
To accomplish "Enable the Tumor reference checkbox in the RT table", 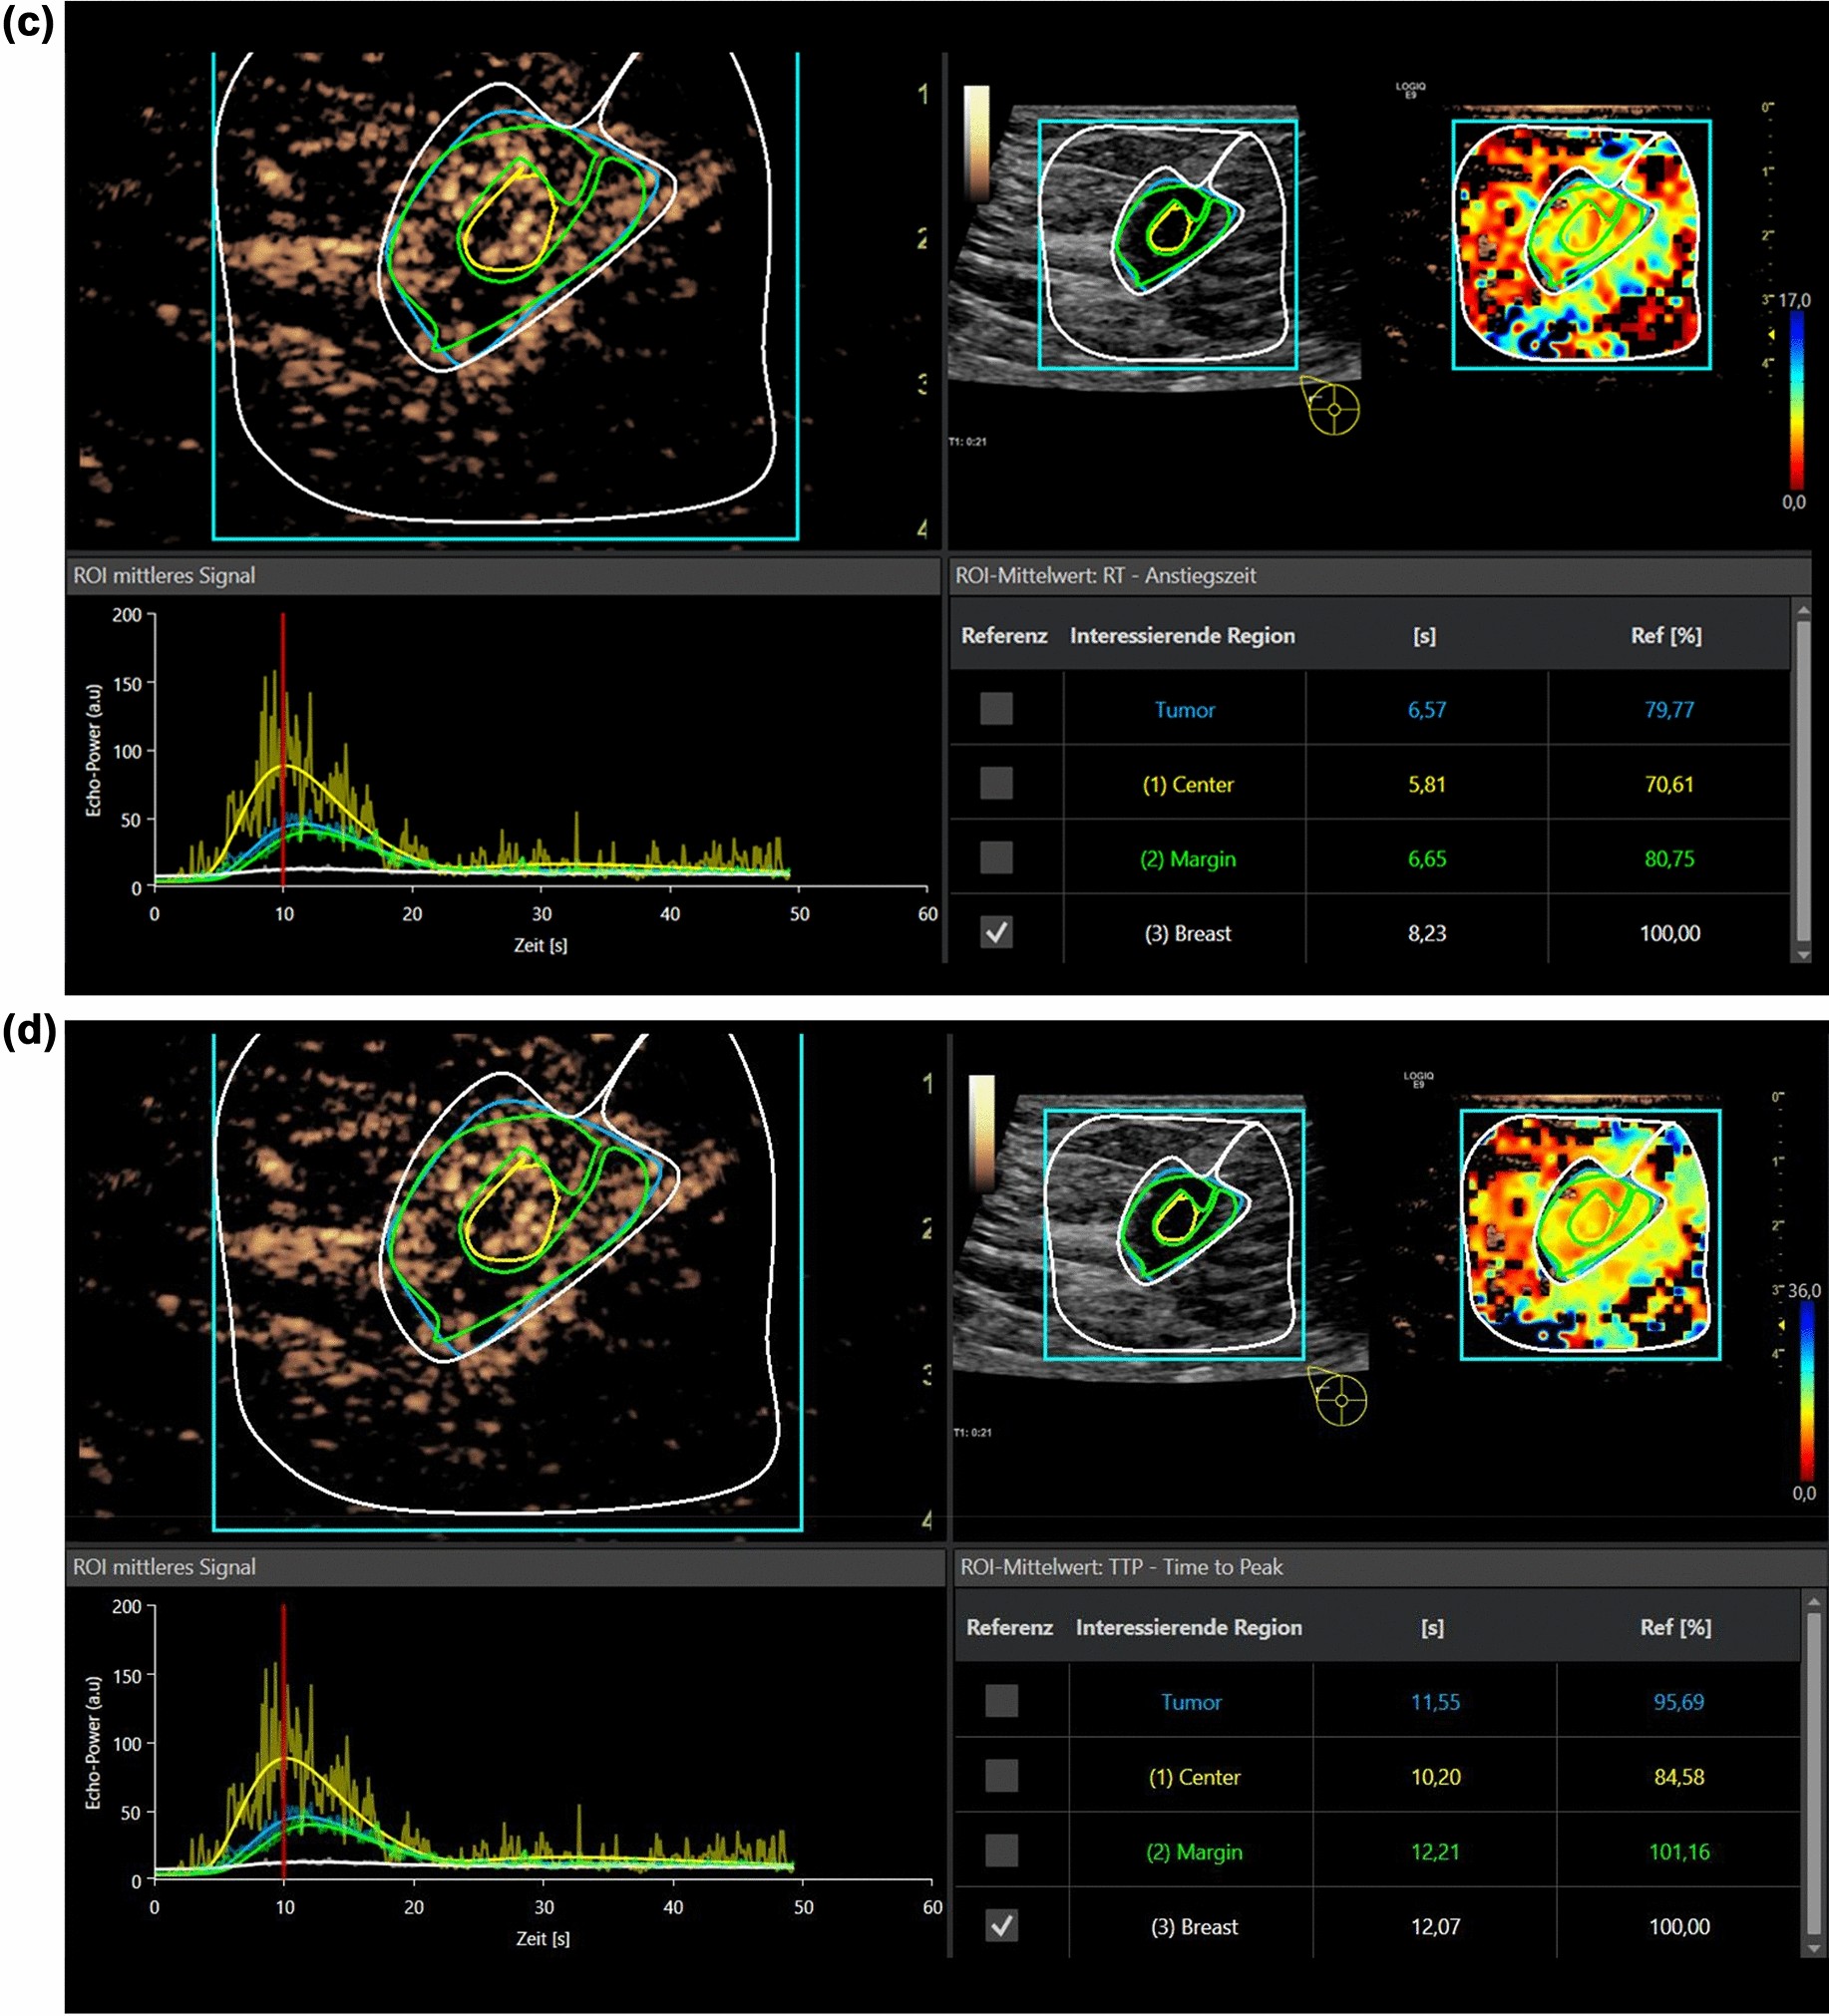I will (996, 709).
